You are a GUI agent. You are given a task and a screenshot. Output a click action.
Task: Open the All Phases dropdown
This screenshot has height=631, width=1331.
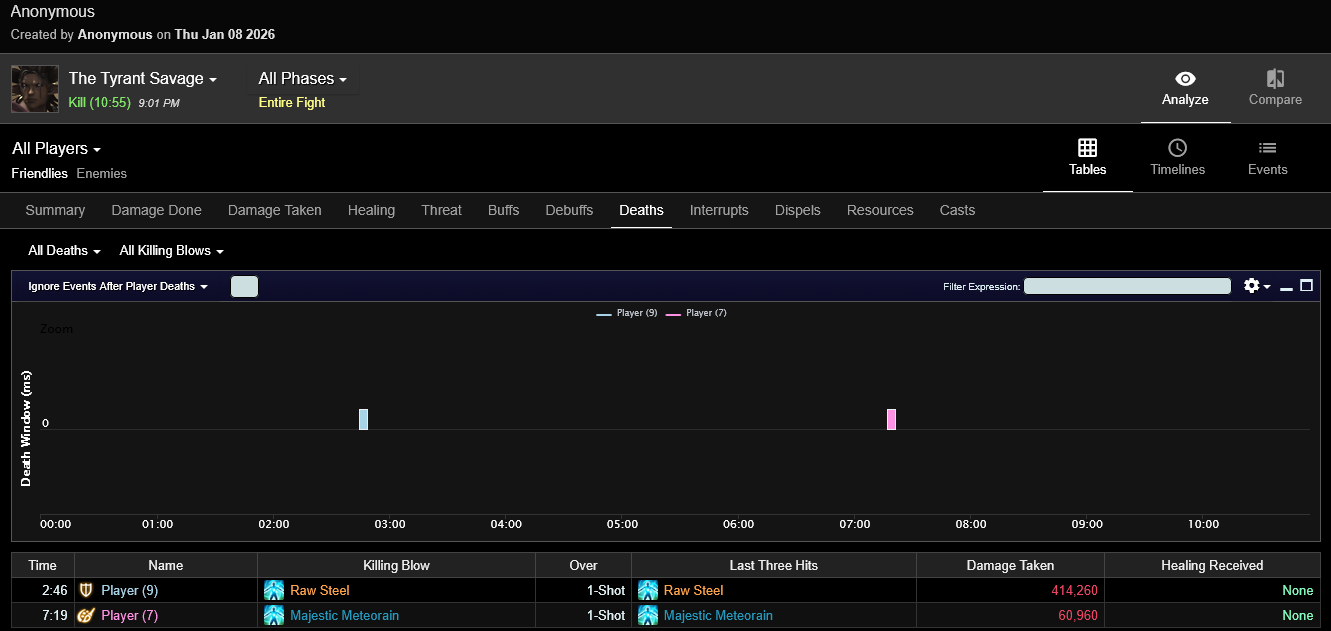pyautogui.click(x=302, y=78)
